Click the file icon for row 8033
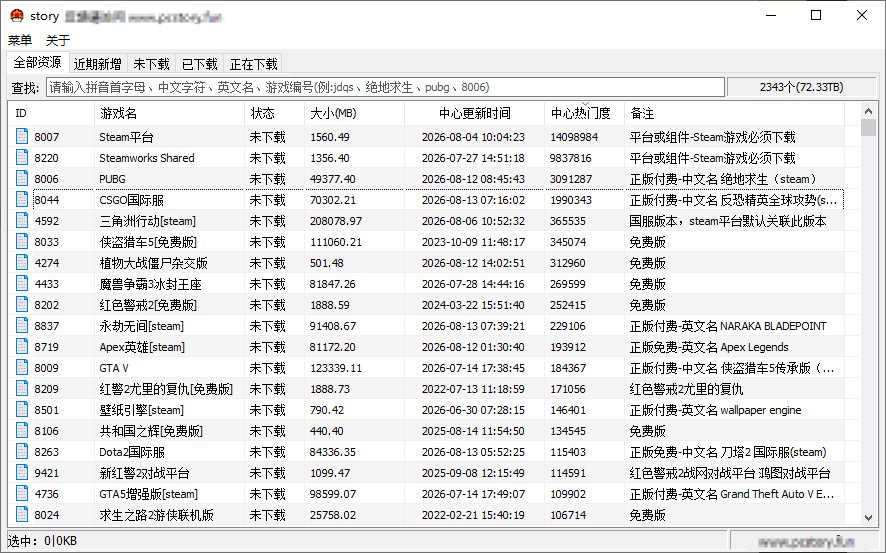The height and width of the screenshot is (553, 886). click(x=22, y=241)
